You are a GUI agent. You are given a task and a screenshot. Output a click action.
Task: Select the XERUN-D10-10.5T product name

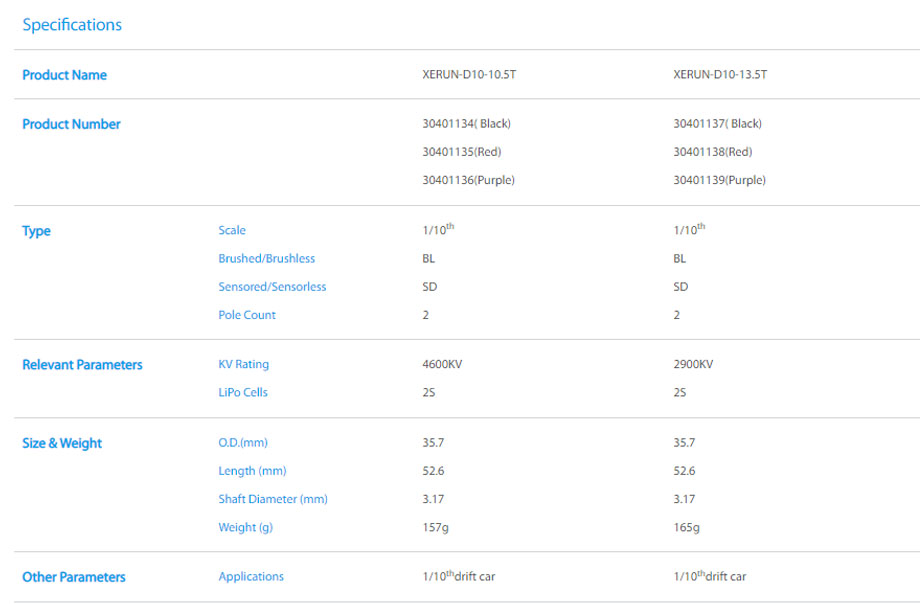tap(470, 75)
